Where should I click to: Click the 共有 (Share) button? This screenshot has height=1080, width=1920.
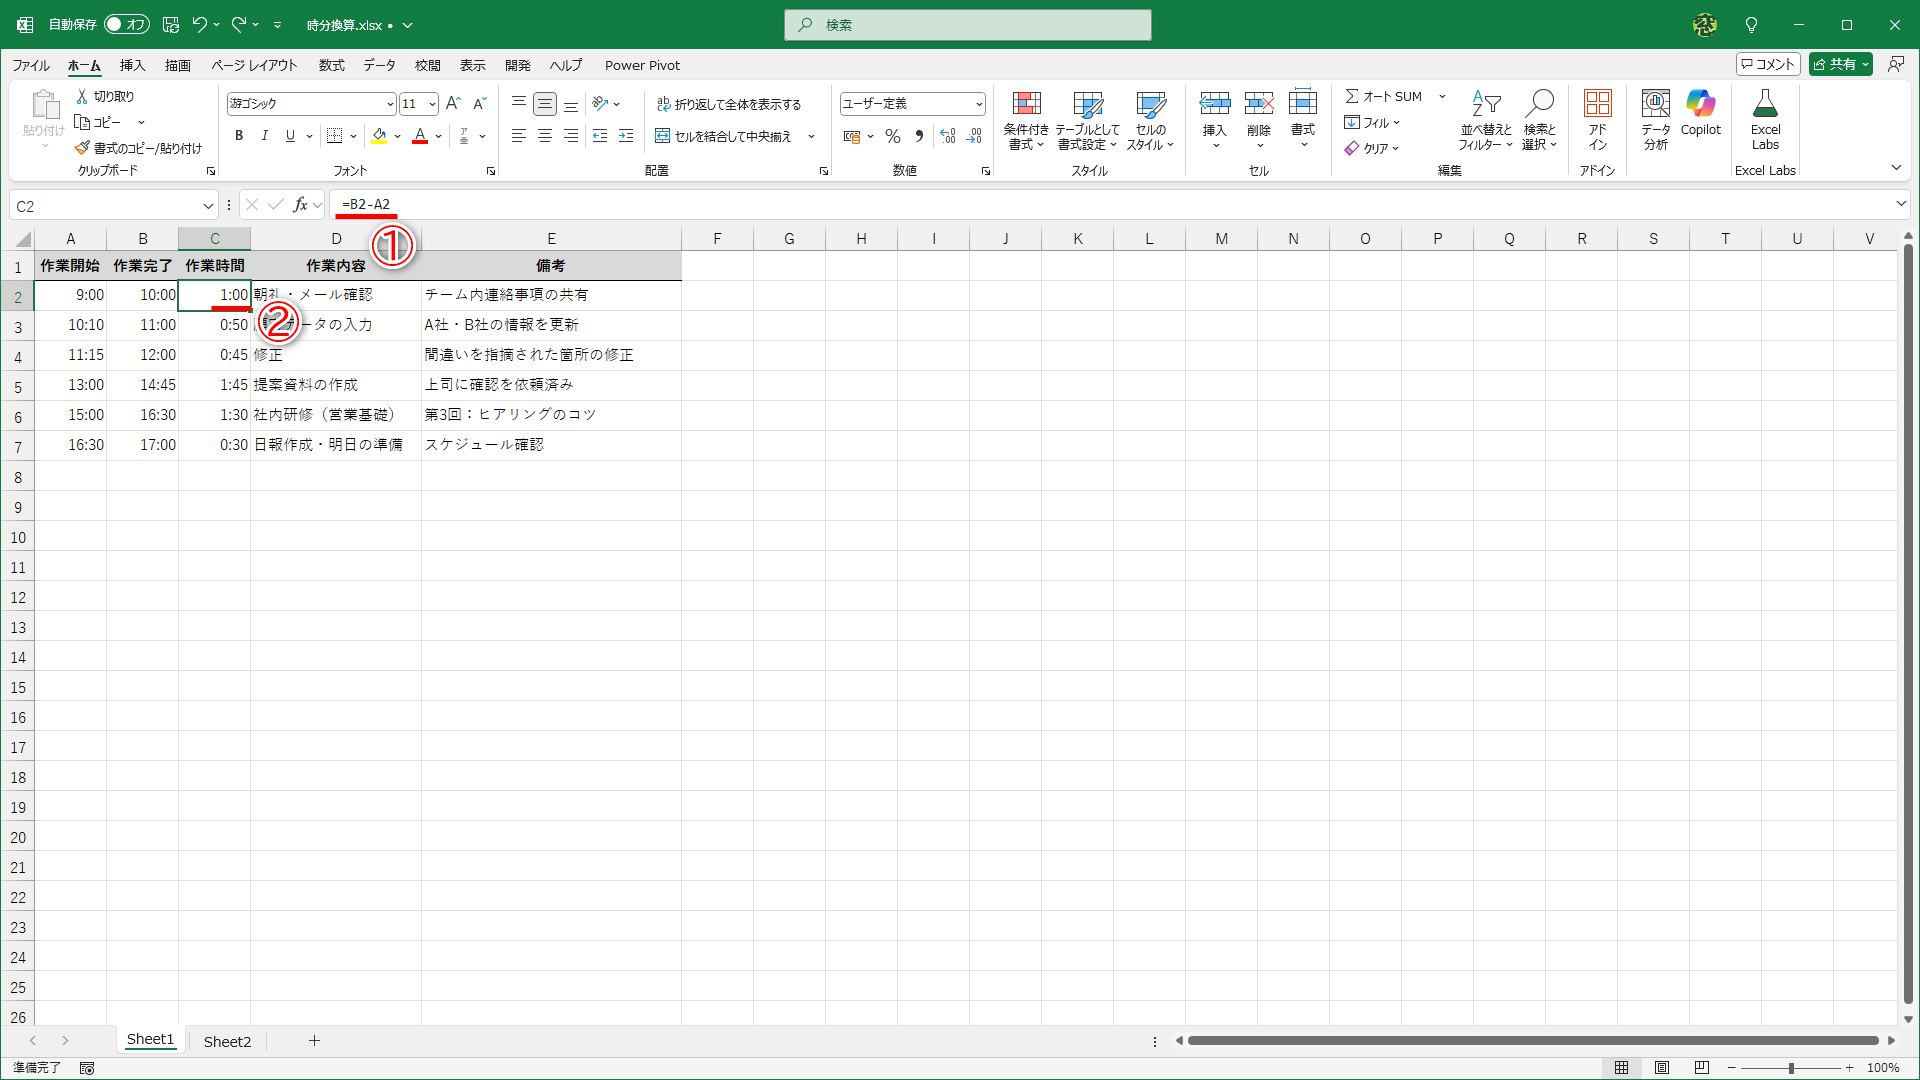[1840, 63]
